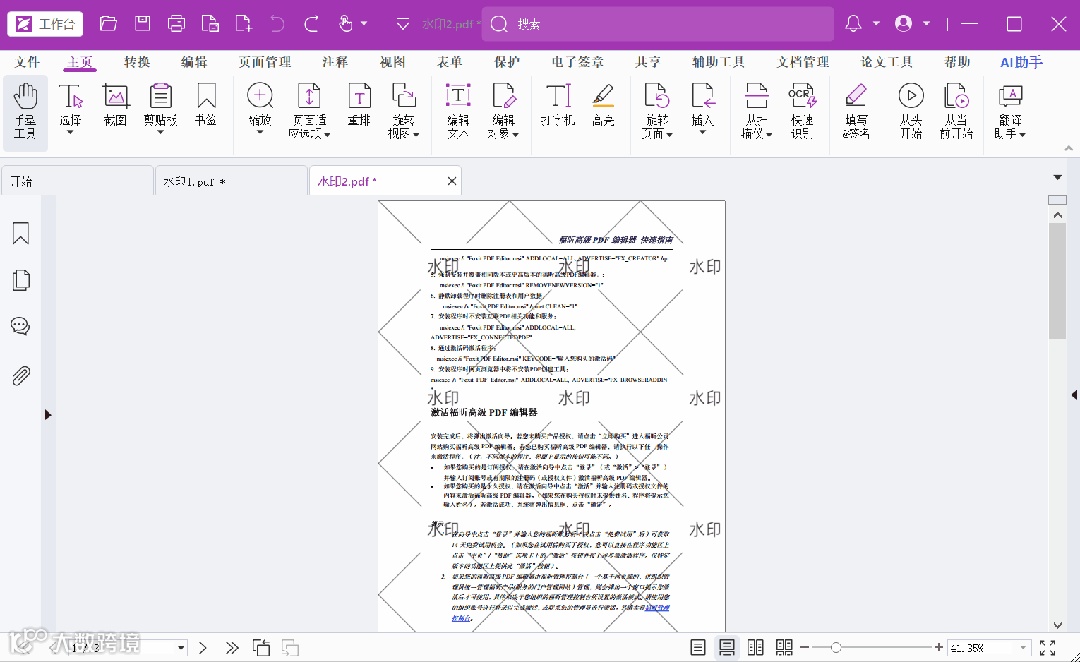This screenshot has height=662, width=1080.
Task: Activate the Select text tool
Action: 70,107
